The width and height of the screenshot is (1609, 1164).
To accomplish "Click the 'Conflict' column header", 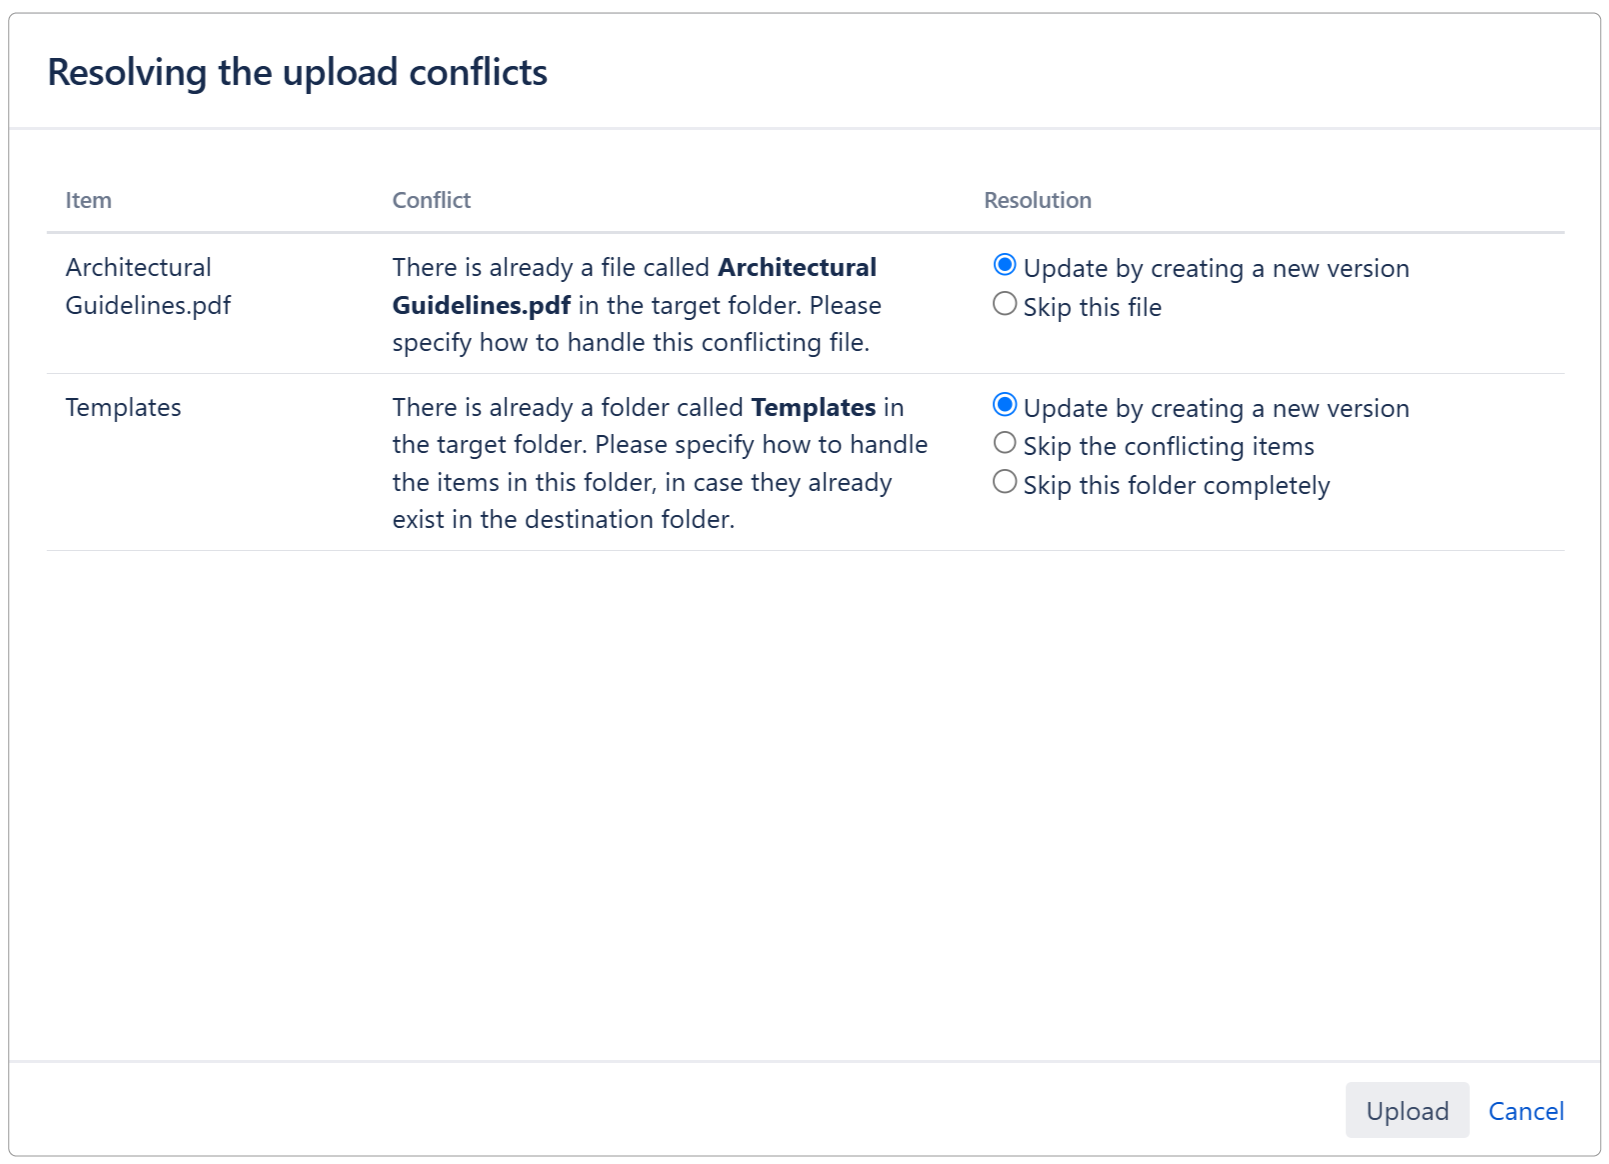I will click(x=431, y=200).
